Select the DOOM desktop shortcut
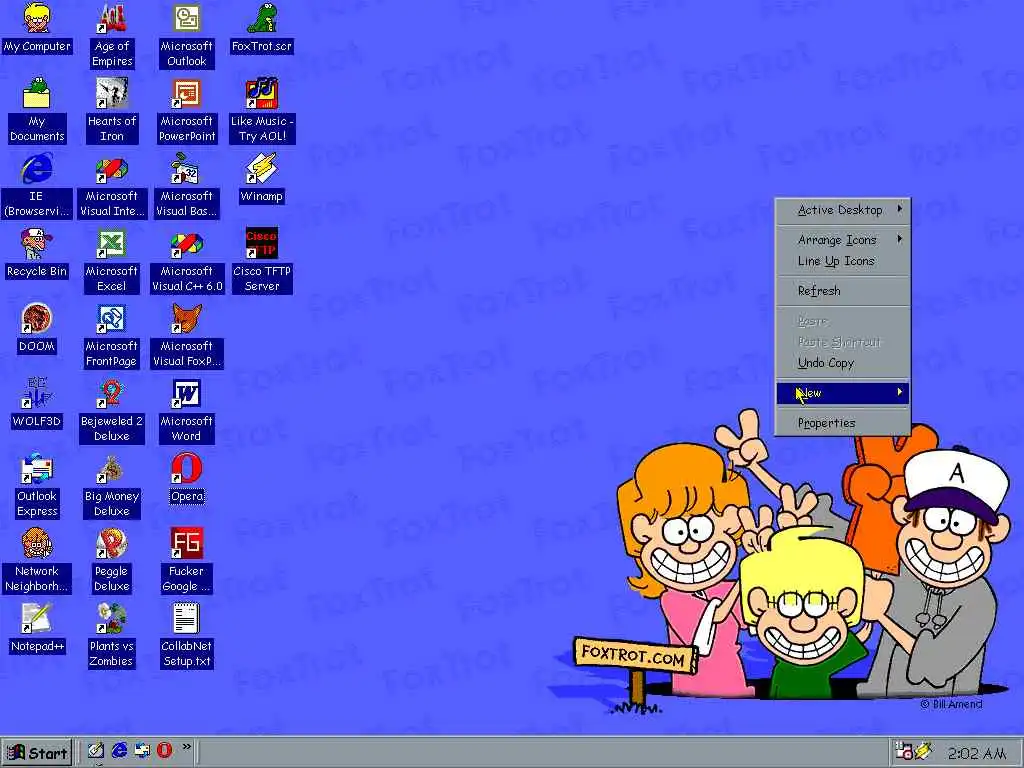The height and width of the screenshot is (768, 1024). [x=37, y=328]
